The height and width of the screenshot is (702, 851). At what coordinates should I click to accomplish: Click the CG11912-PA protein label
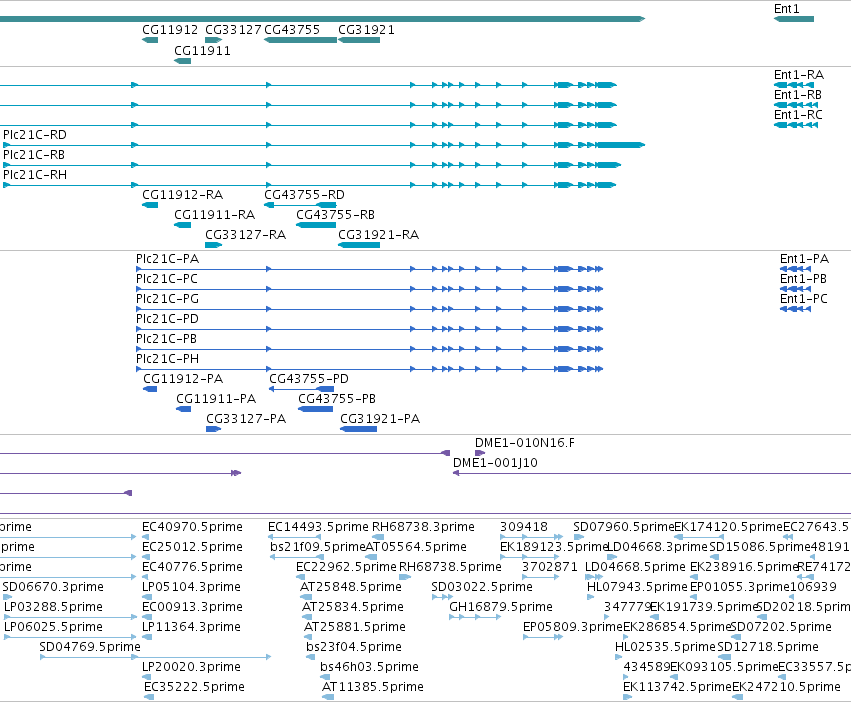click(x=183, y=379)
